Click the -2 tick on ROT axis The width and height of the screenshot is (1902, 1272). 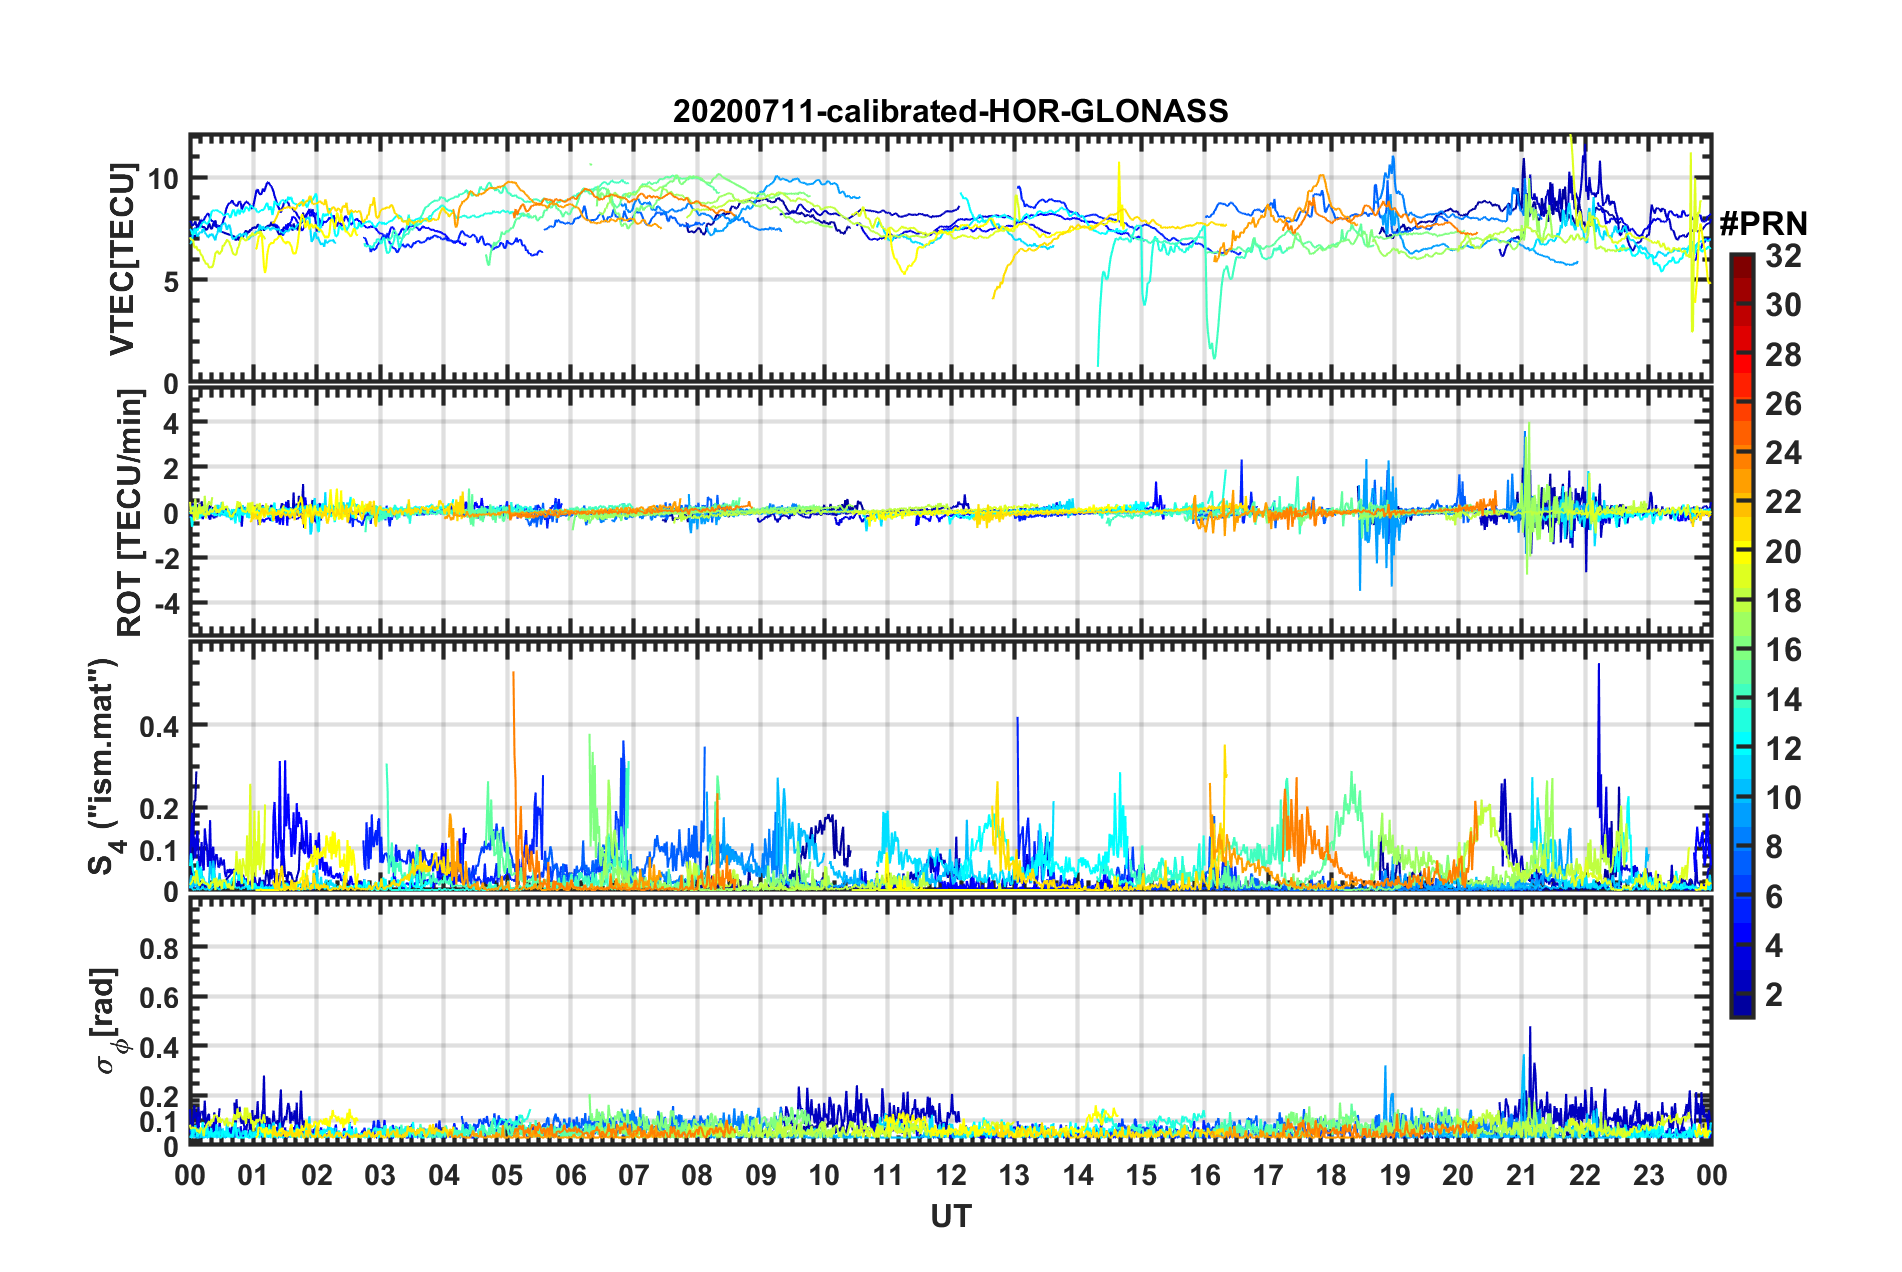pos(166,558)
